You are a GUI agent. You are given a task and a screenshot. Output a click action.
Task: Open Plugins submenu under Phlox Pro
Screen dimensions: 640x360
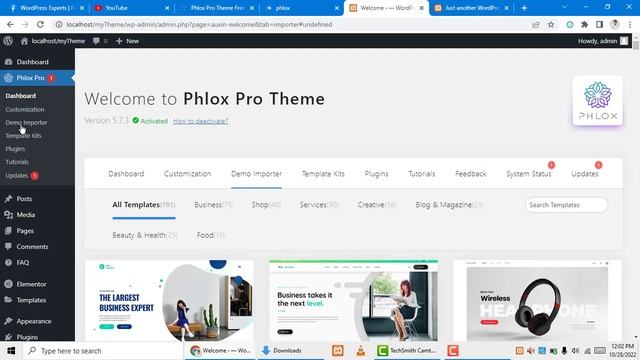[x=15, y=149]
